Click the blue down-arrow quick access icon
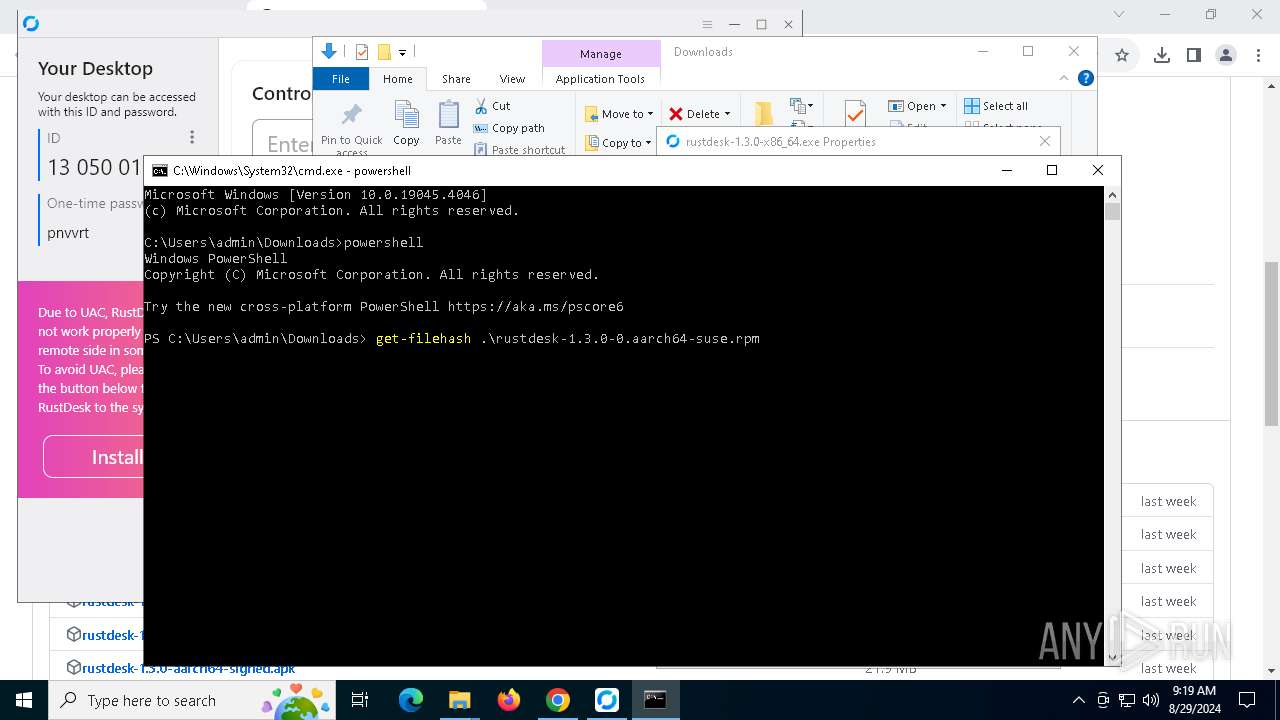The image size is (1280, 720). click(329, 52)
